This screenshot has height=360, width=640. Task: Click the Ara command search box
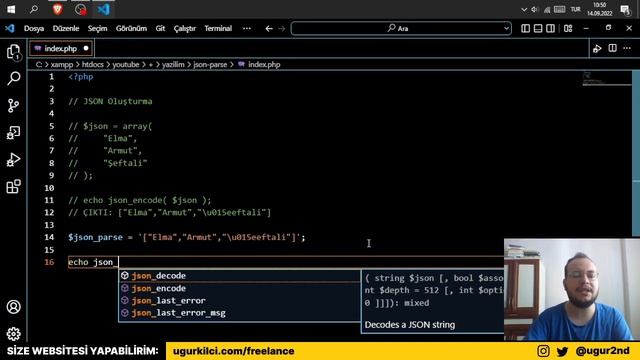point(401,29)
